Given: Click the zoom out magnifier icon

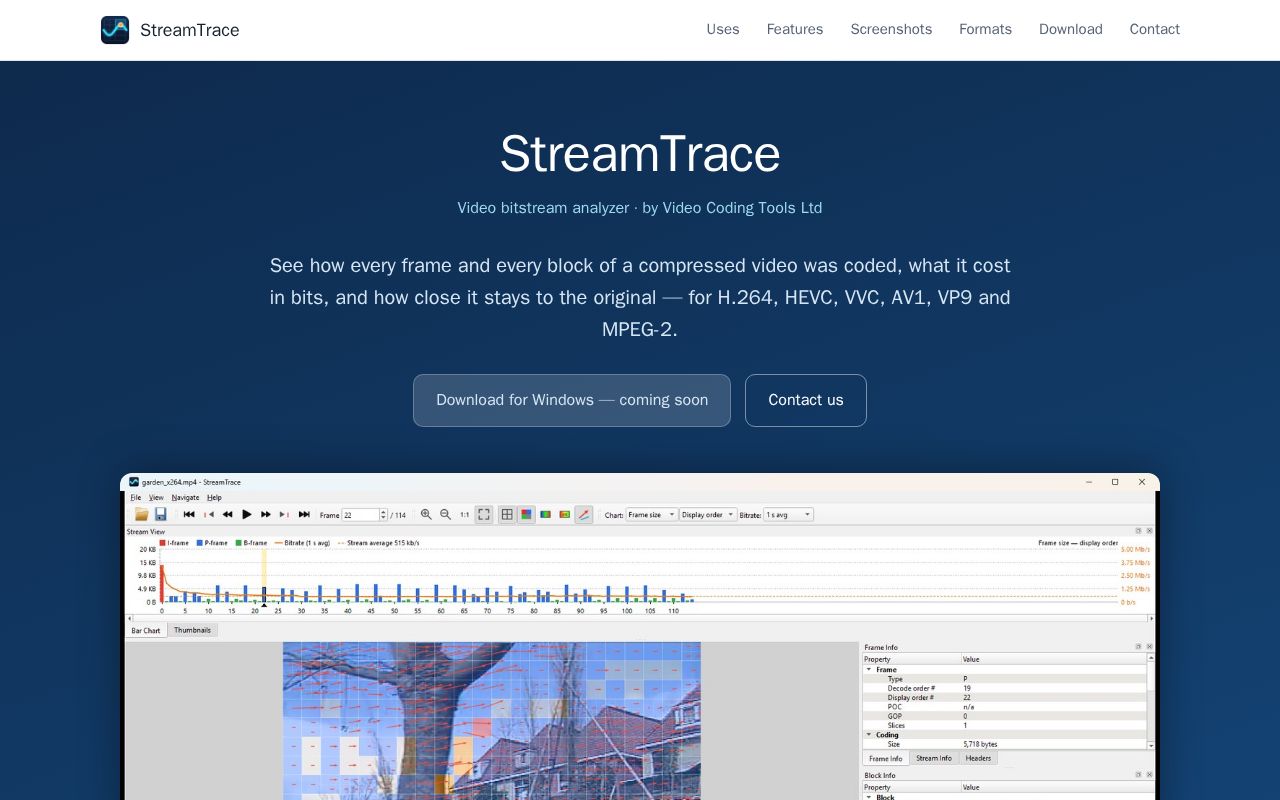Looking at the screenshot, I should tap(445, 514).
